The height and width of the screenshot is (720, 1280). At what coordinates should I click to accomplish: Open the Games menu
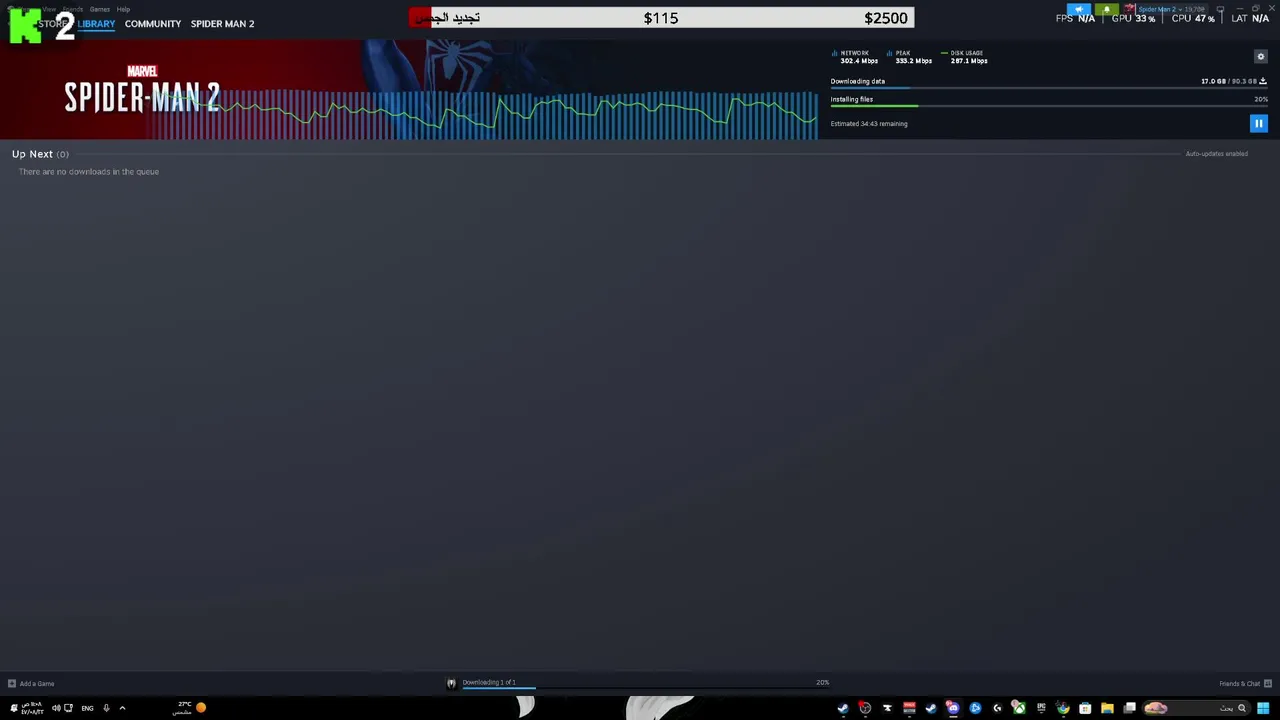99,9
